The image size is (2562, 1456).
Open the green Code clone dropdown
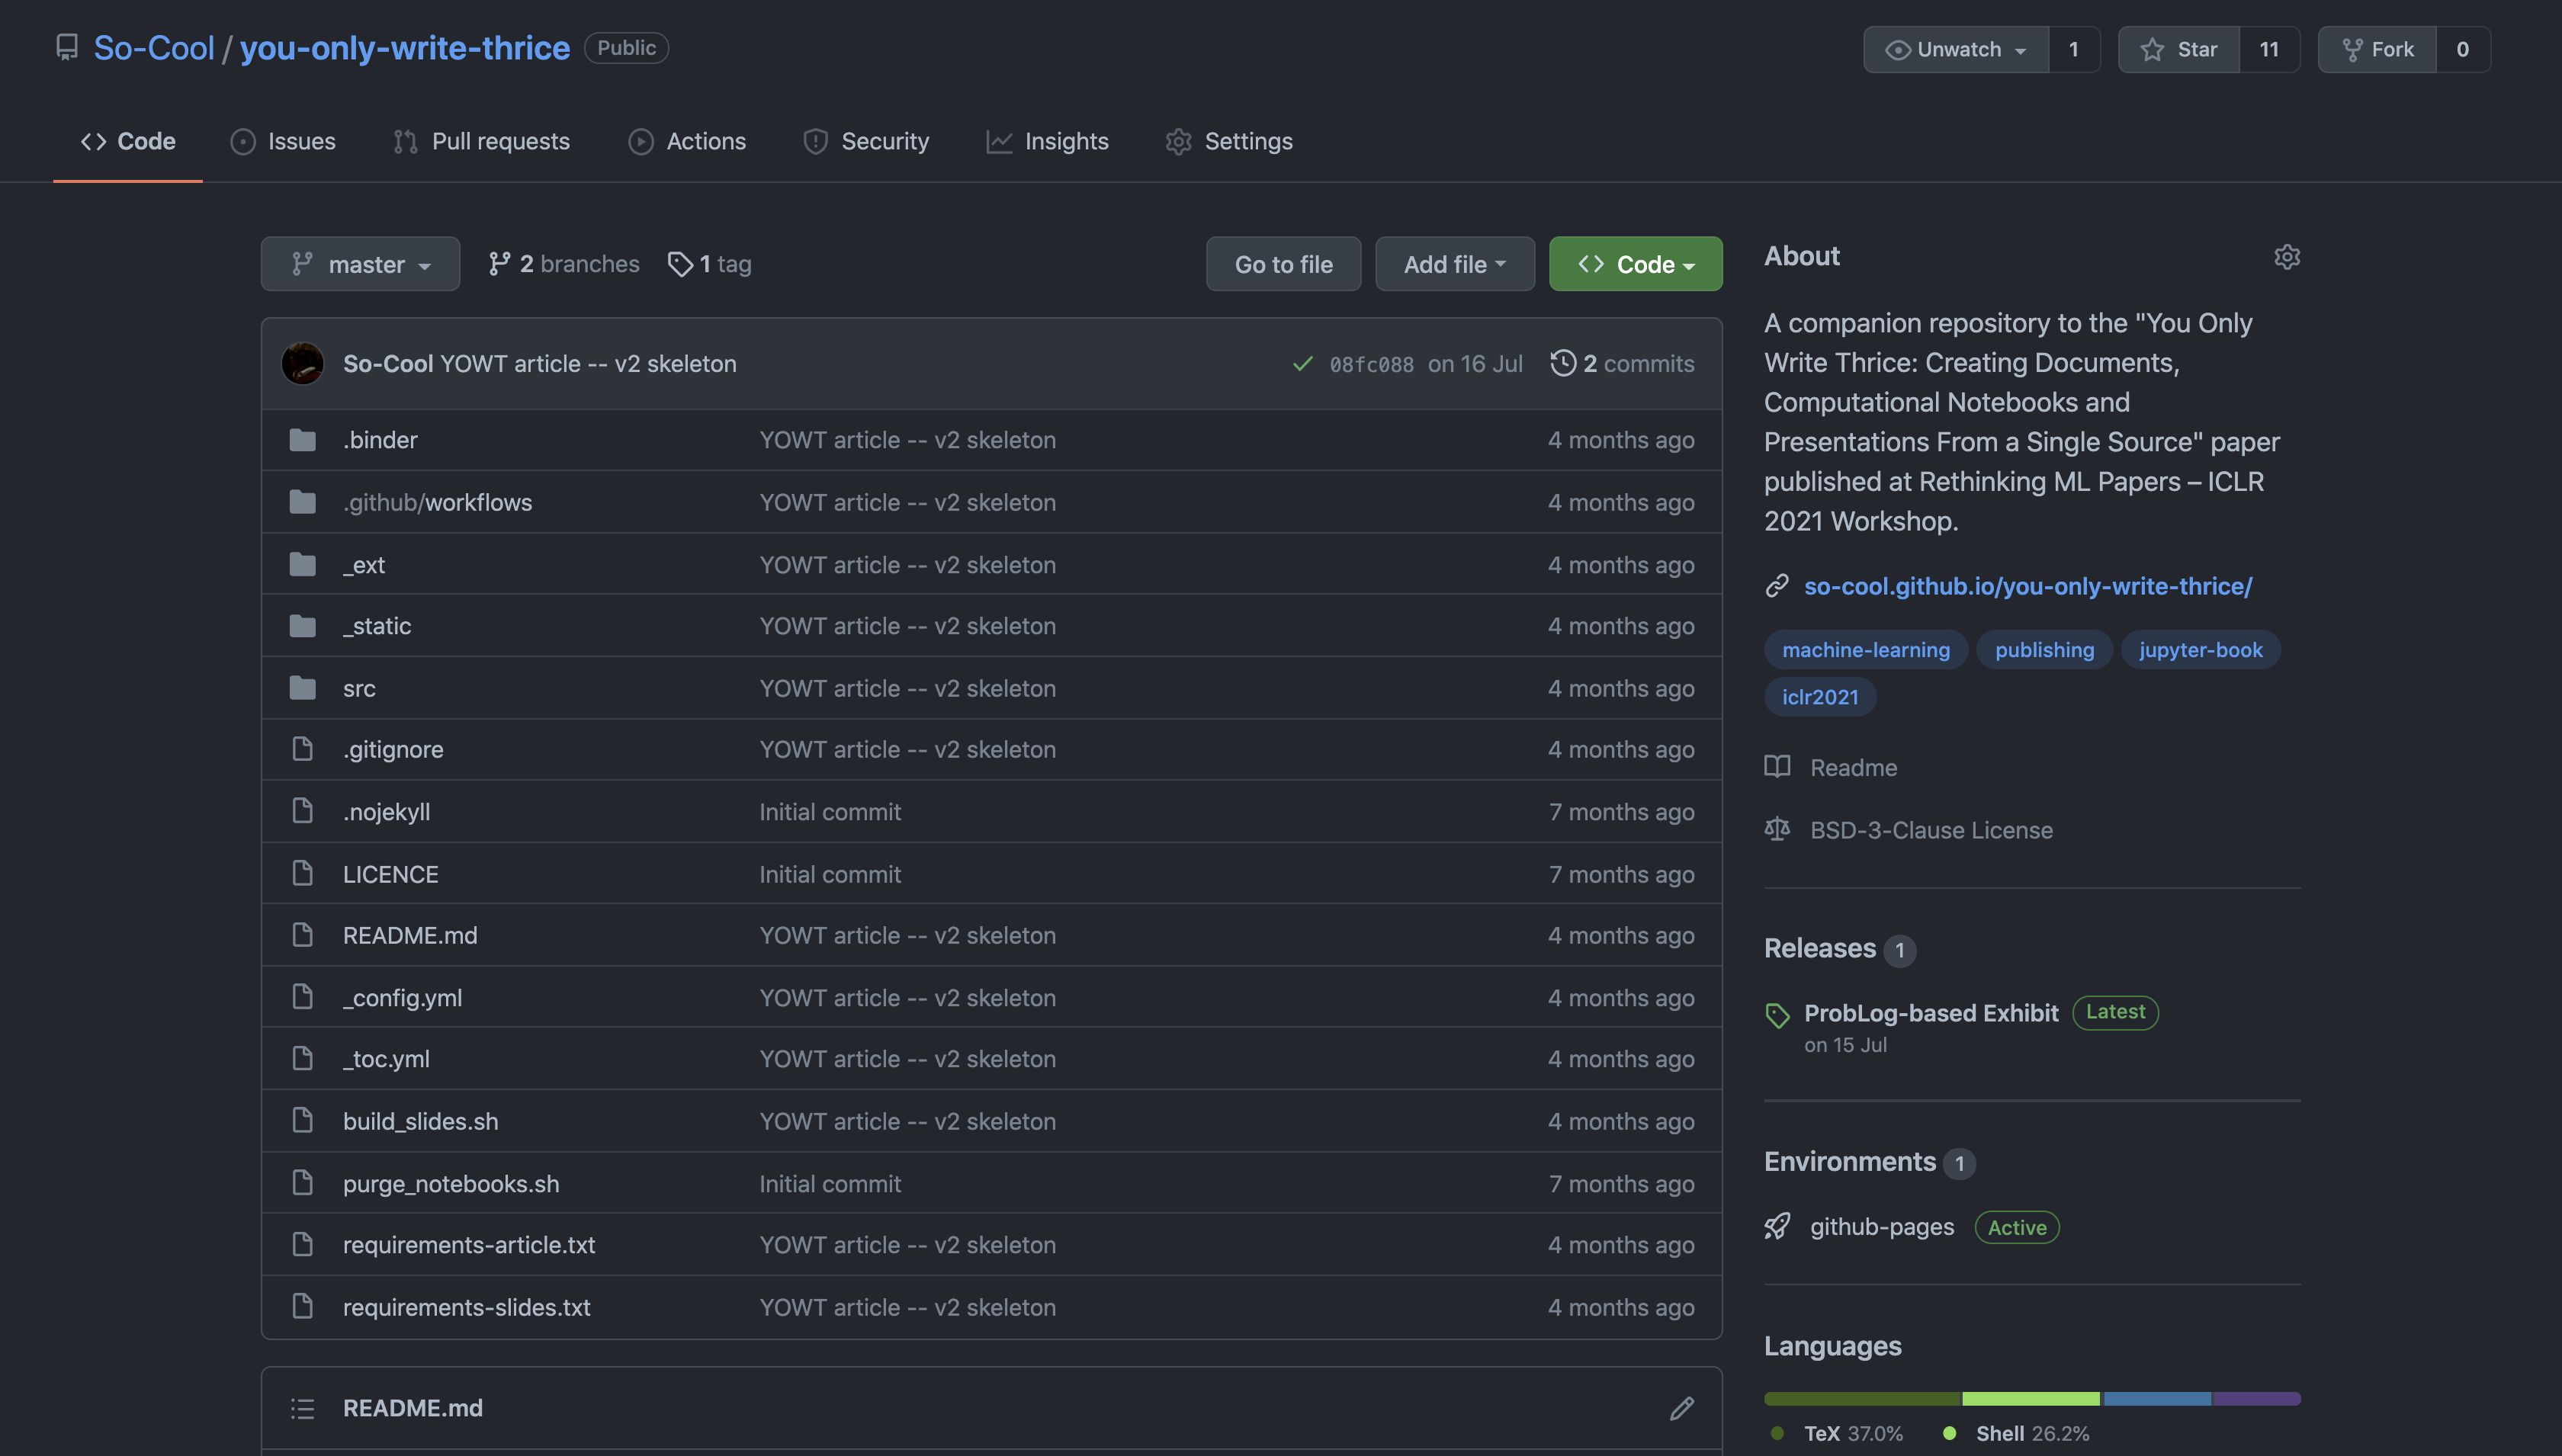1636,264
